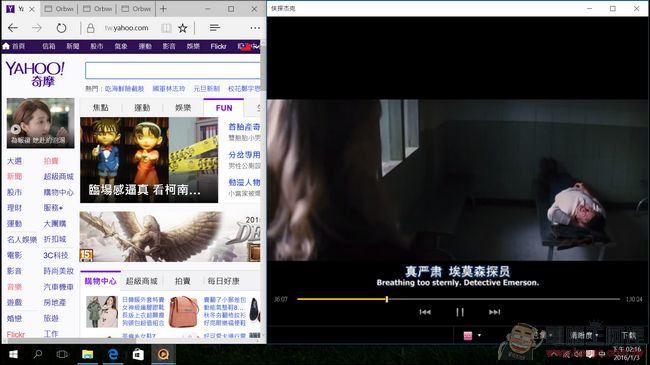650x365 pixels.
Task: Open 房地產 link in left sidebar
Action: [55, 303]
